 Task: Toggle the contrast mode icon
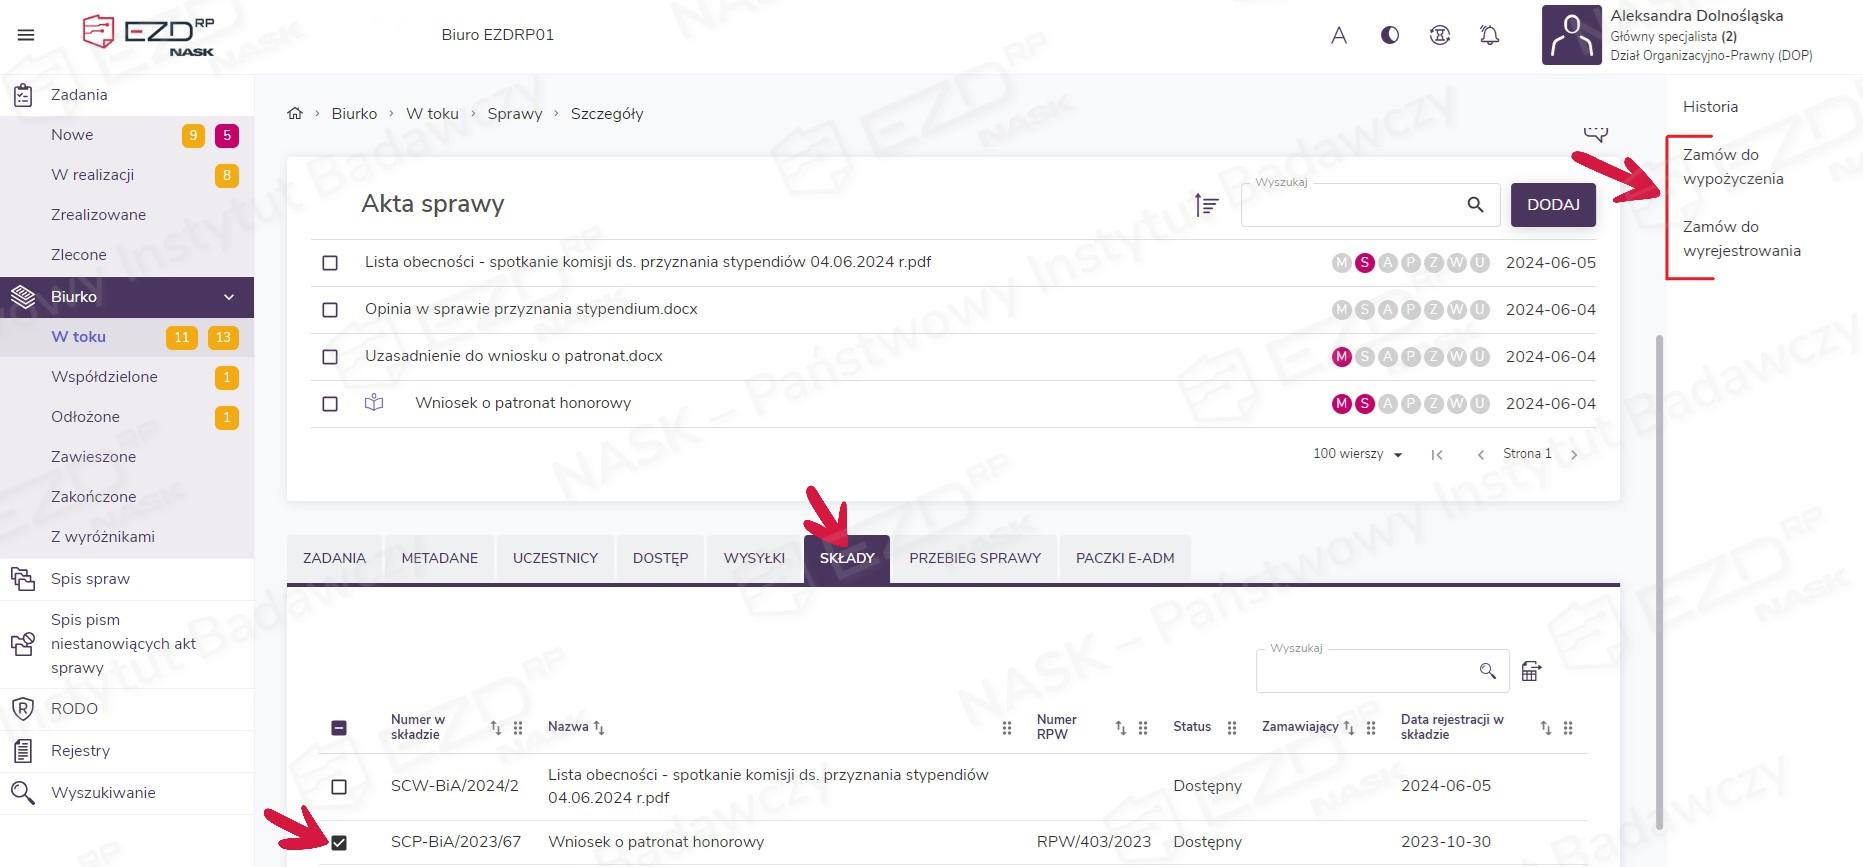coord(1389,36)
